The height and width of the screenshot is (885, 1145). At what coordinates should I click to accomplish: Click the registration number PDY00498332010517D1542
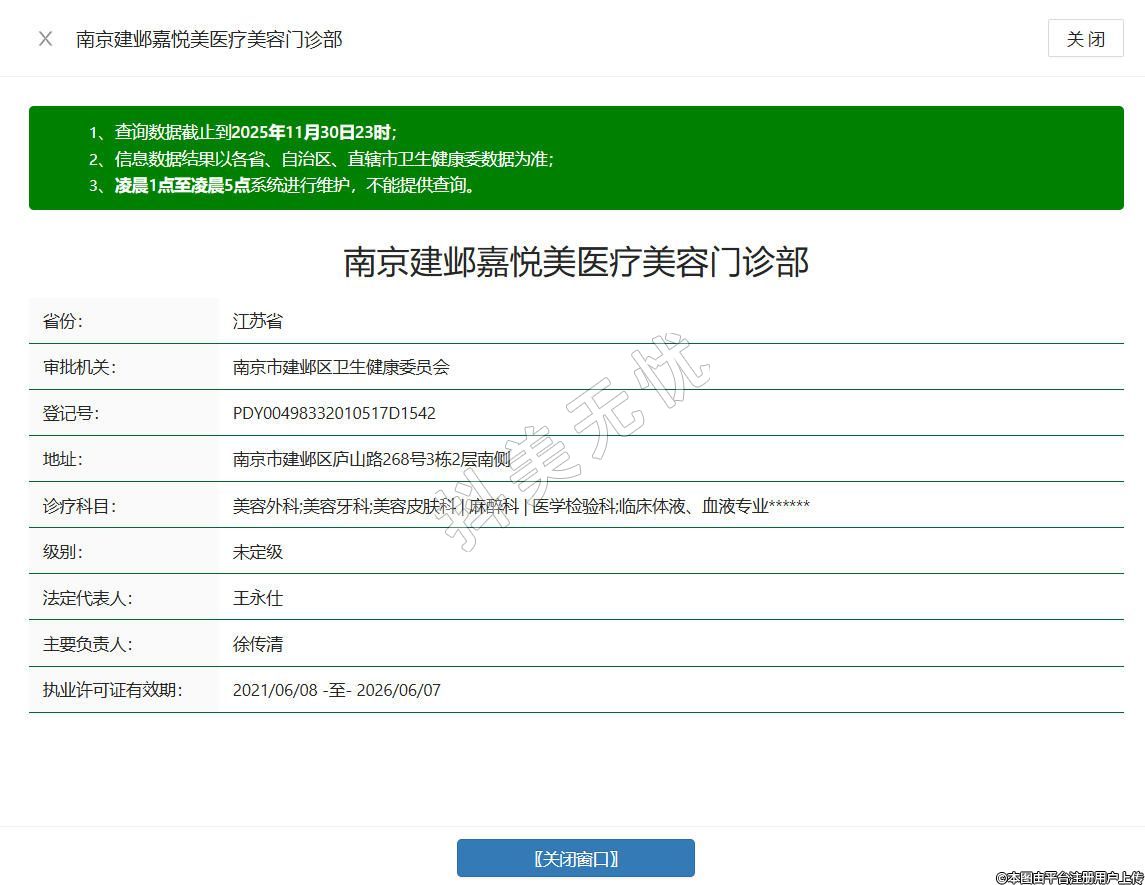click(334, 413)
